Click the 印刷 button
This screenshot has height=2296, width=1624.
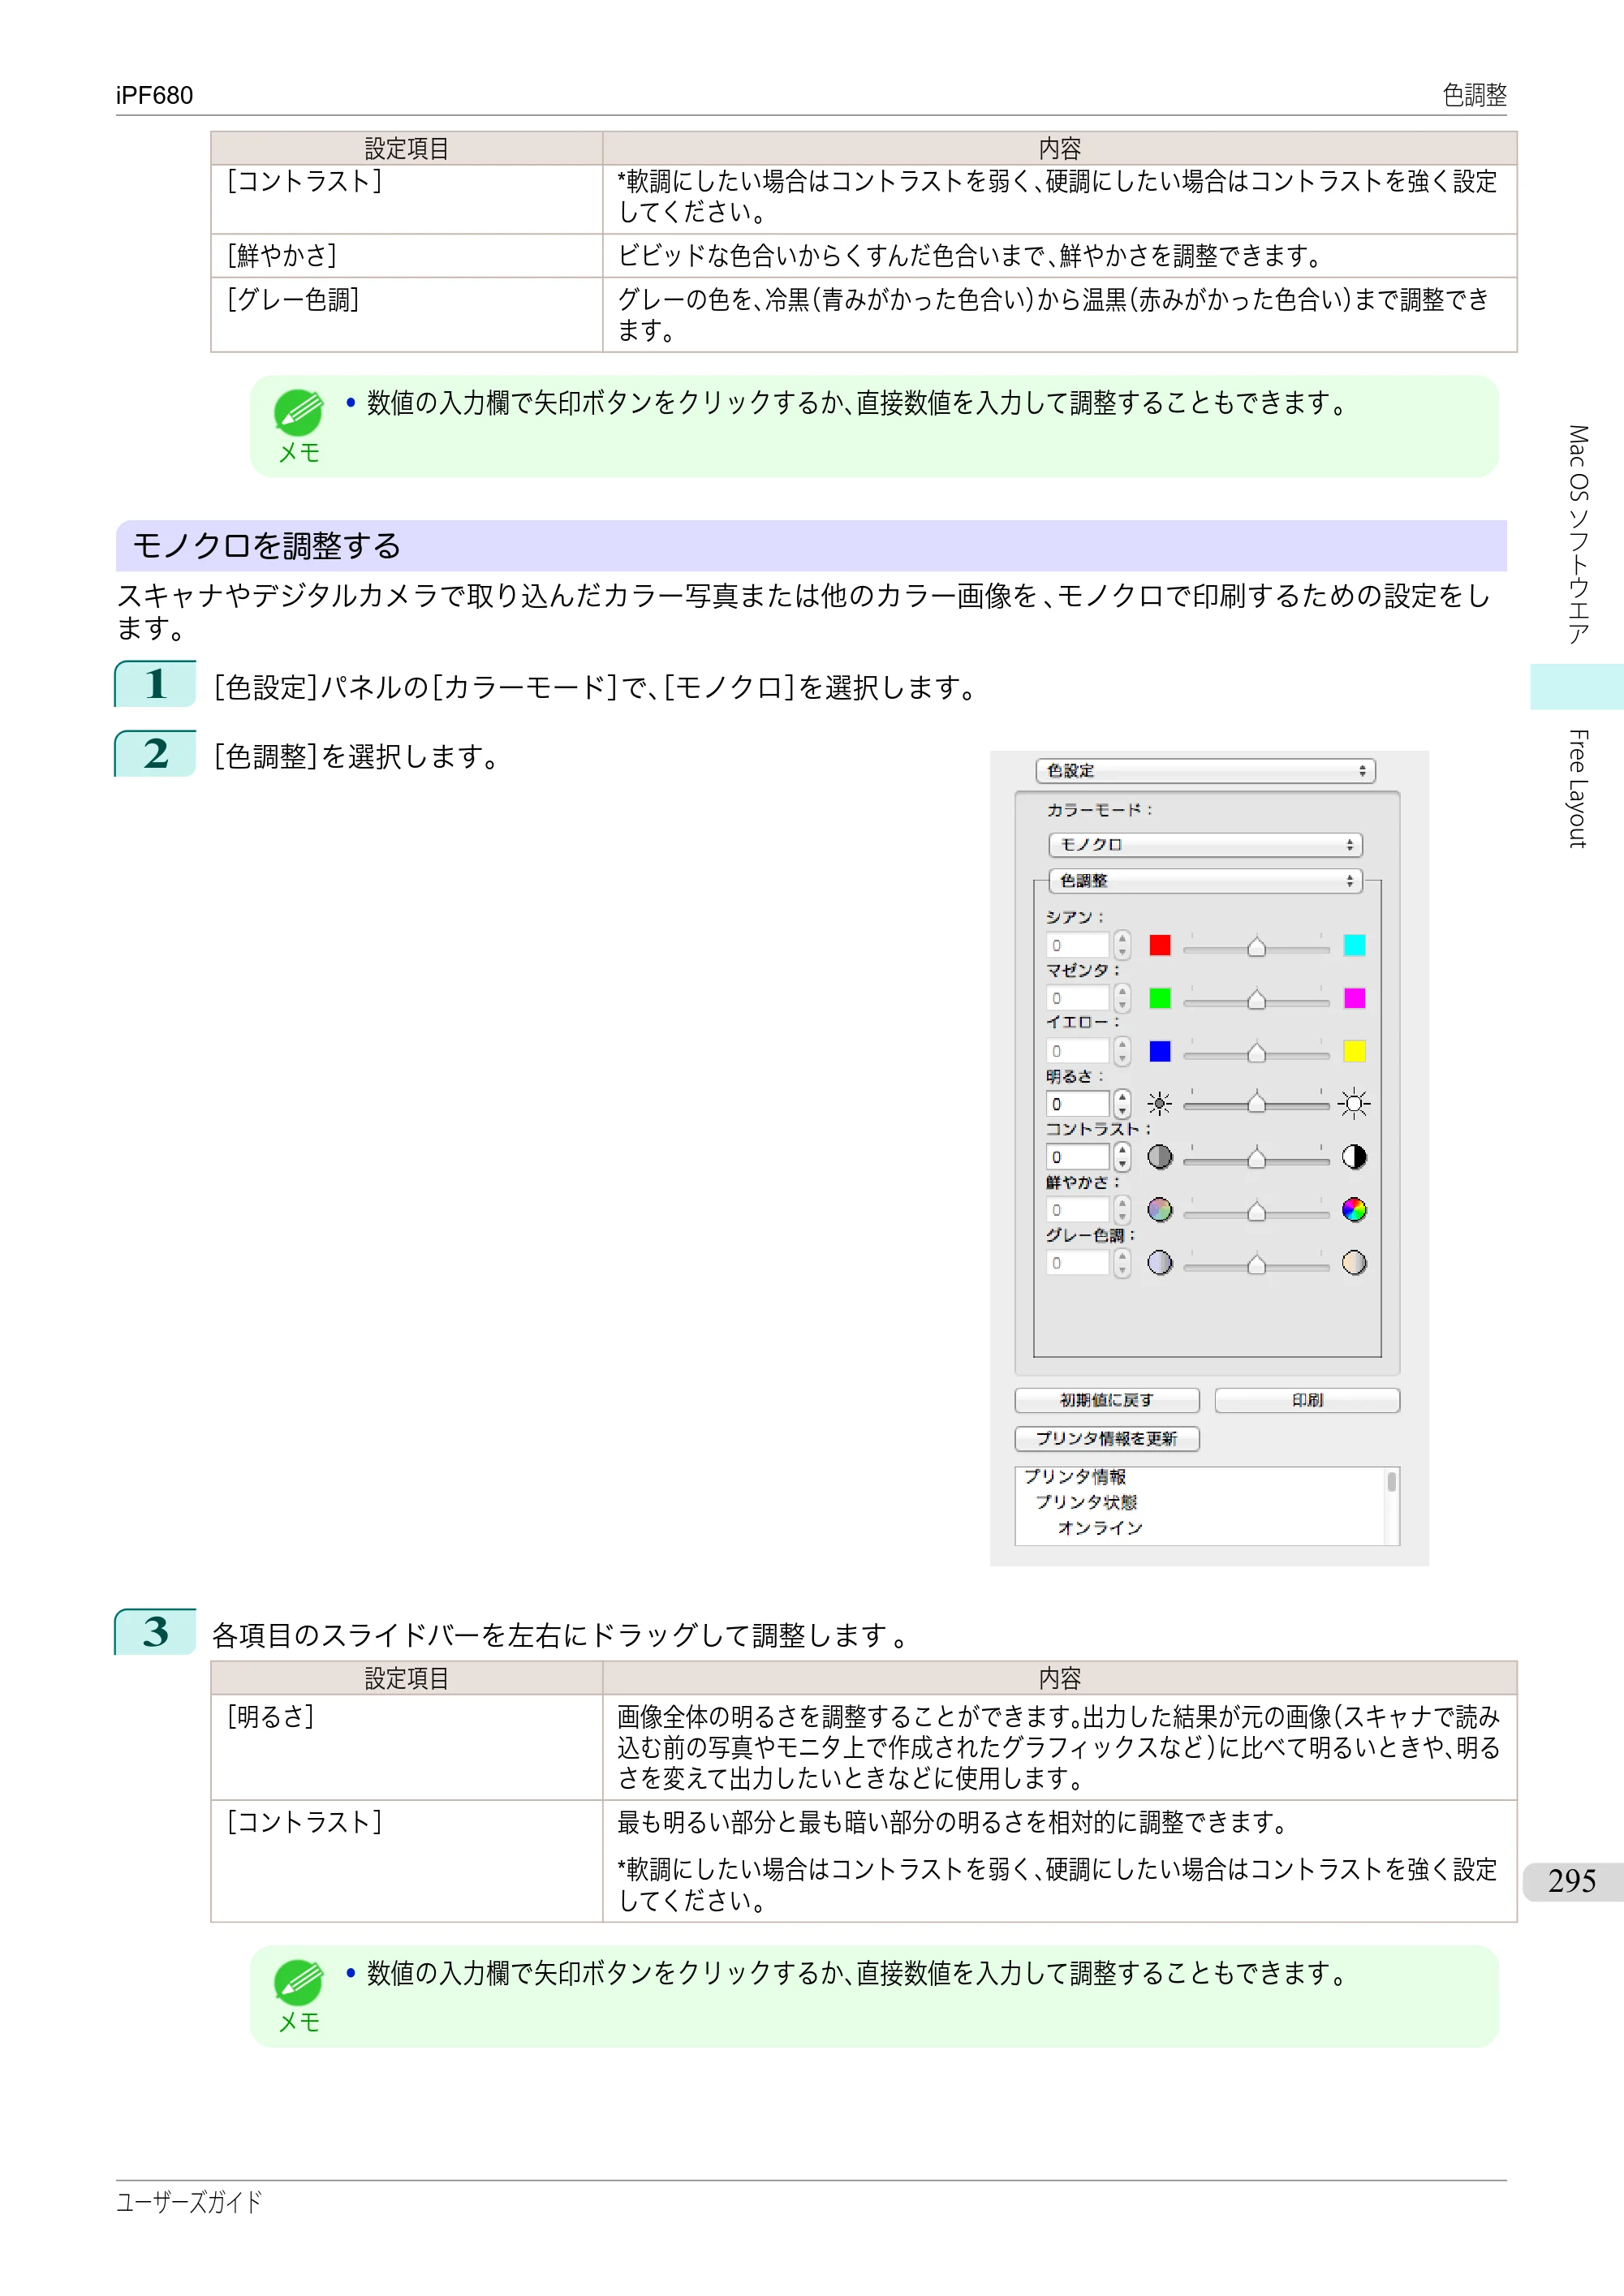1307,1400
